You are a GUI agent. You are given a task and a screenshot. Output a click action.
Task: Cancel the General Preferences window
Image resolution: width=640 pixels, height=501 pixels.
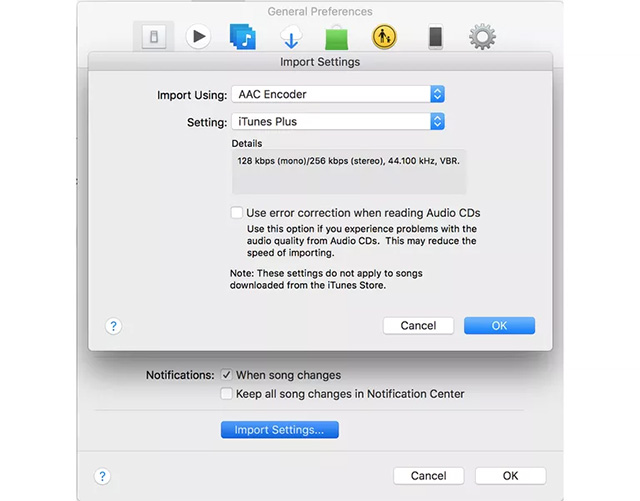(x=429, y=476)
